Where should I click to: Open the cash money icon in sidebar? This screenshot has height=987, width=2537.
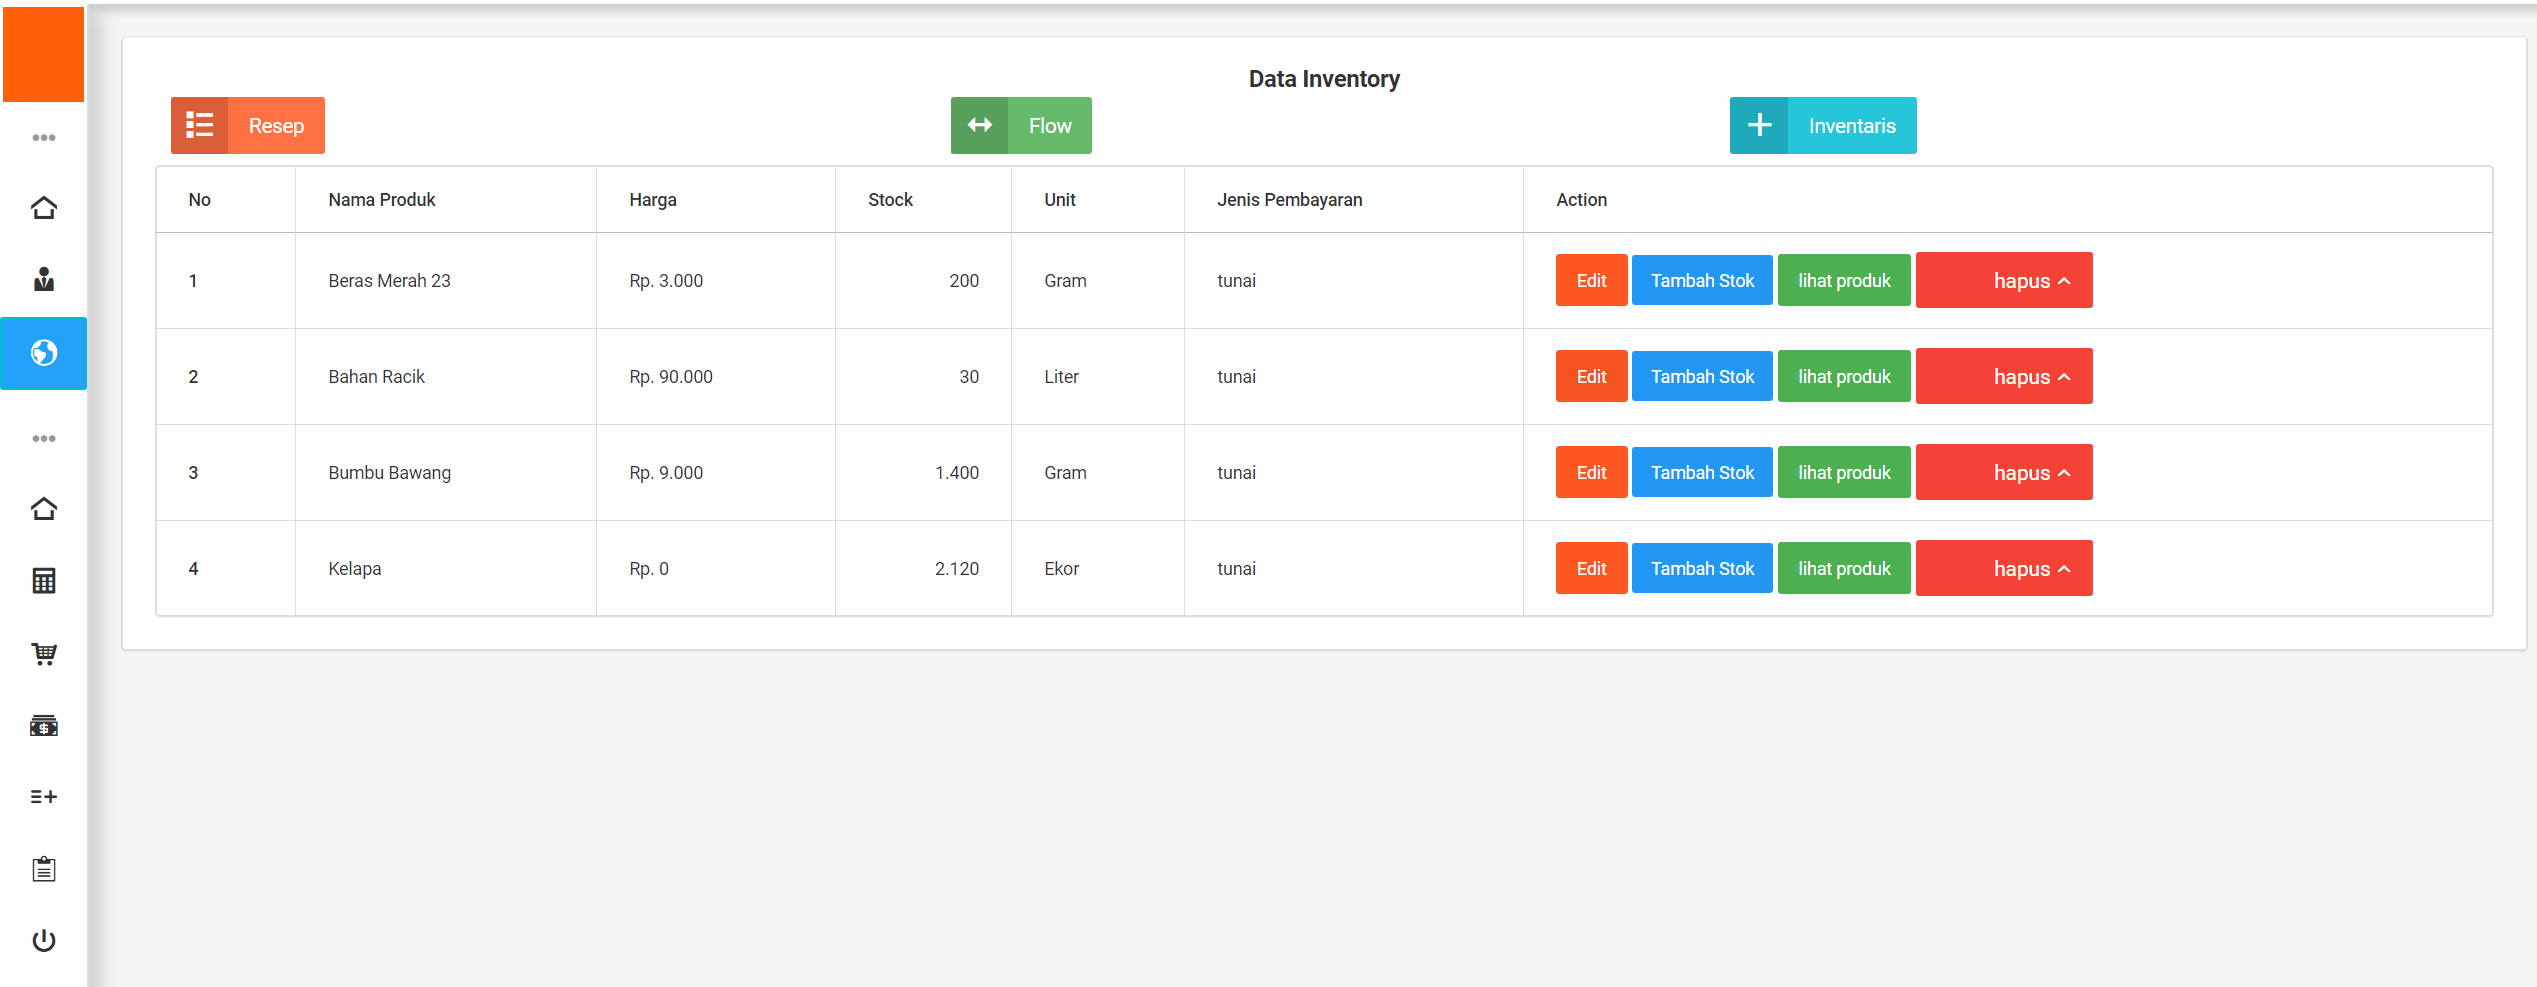click(x=43, y=725)
